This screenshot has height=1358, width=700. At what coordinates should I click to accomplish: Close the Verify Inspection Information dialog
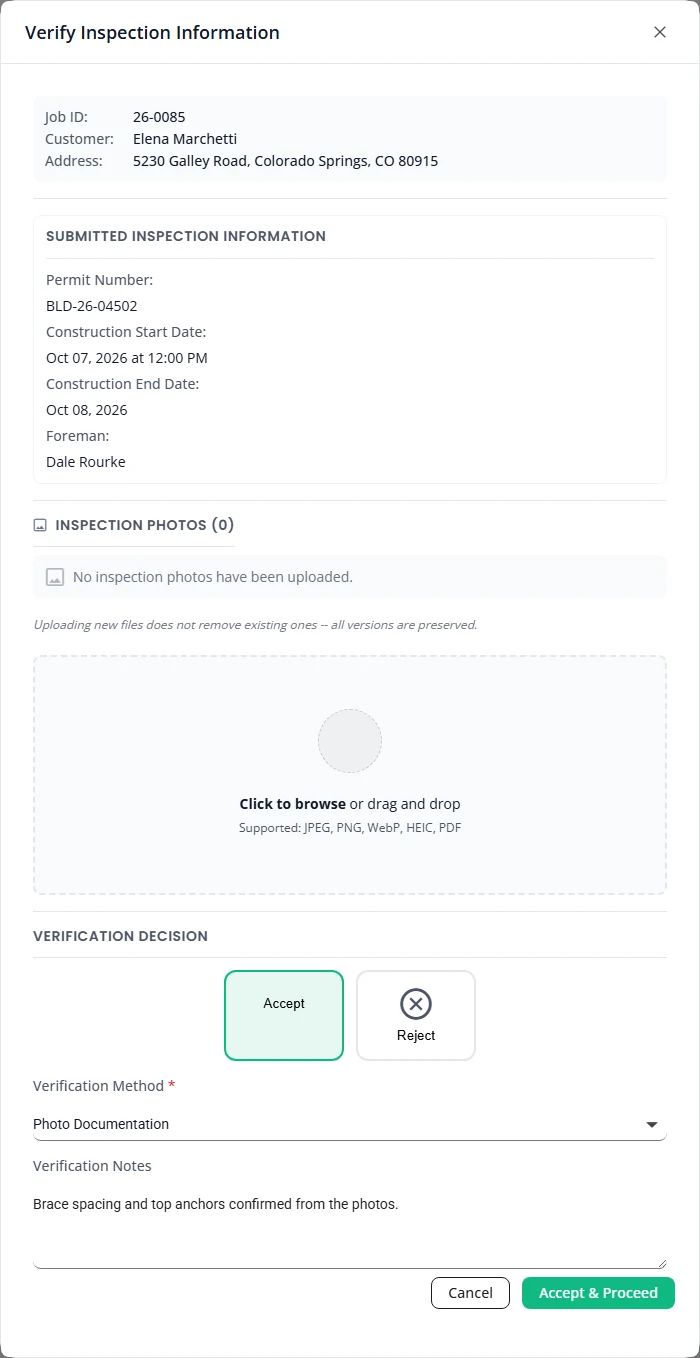[x=660, y=32]
